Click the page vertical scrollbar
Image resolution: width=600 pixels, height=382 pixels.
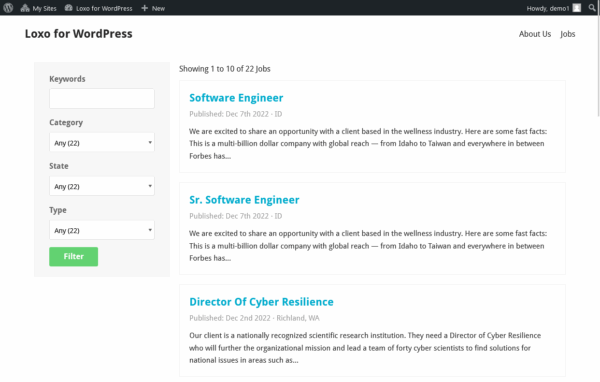click(598, 65)
